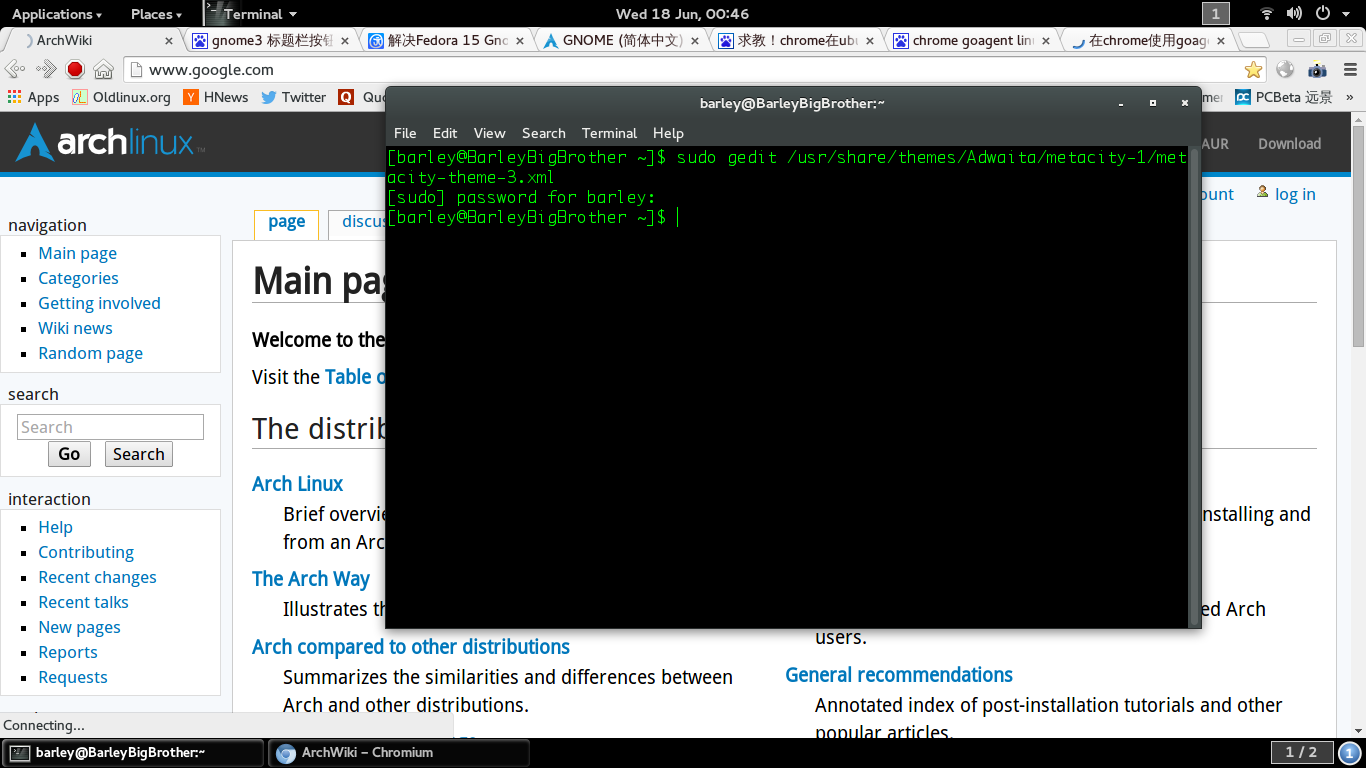Open the Getting involved link

99,303
